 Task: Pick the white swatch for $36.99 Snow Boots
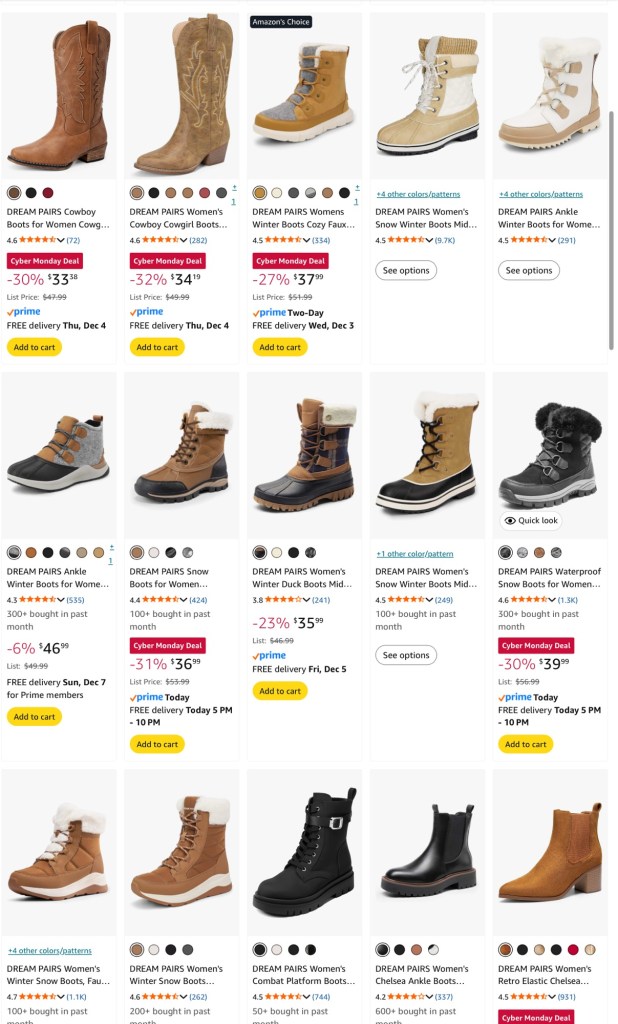tap(154, 552)
